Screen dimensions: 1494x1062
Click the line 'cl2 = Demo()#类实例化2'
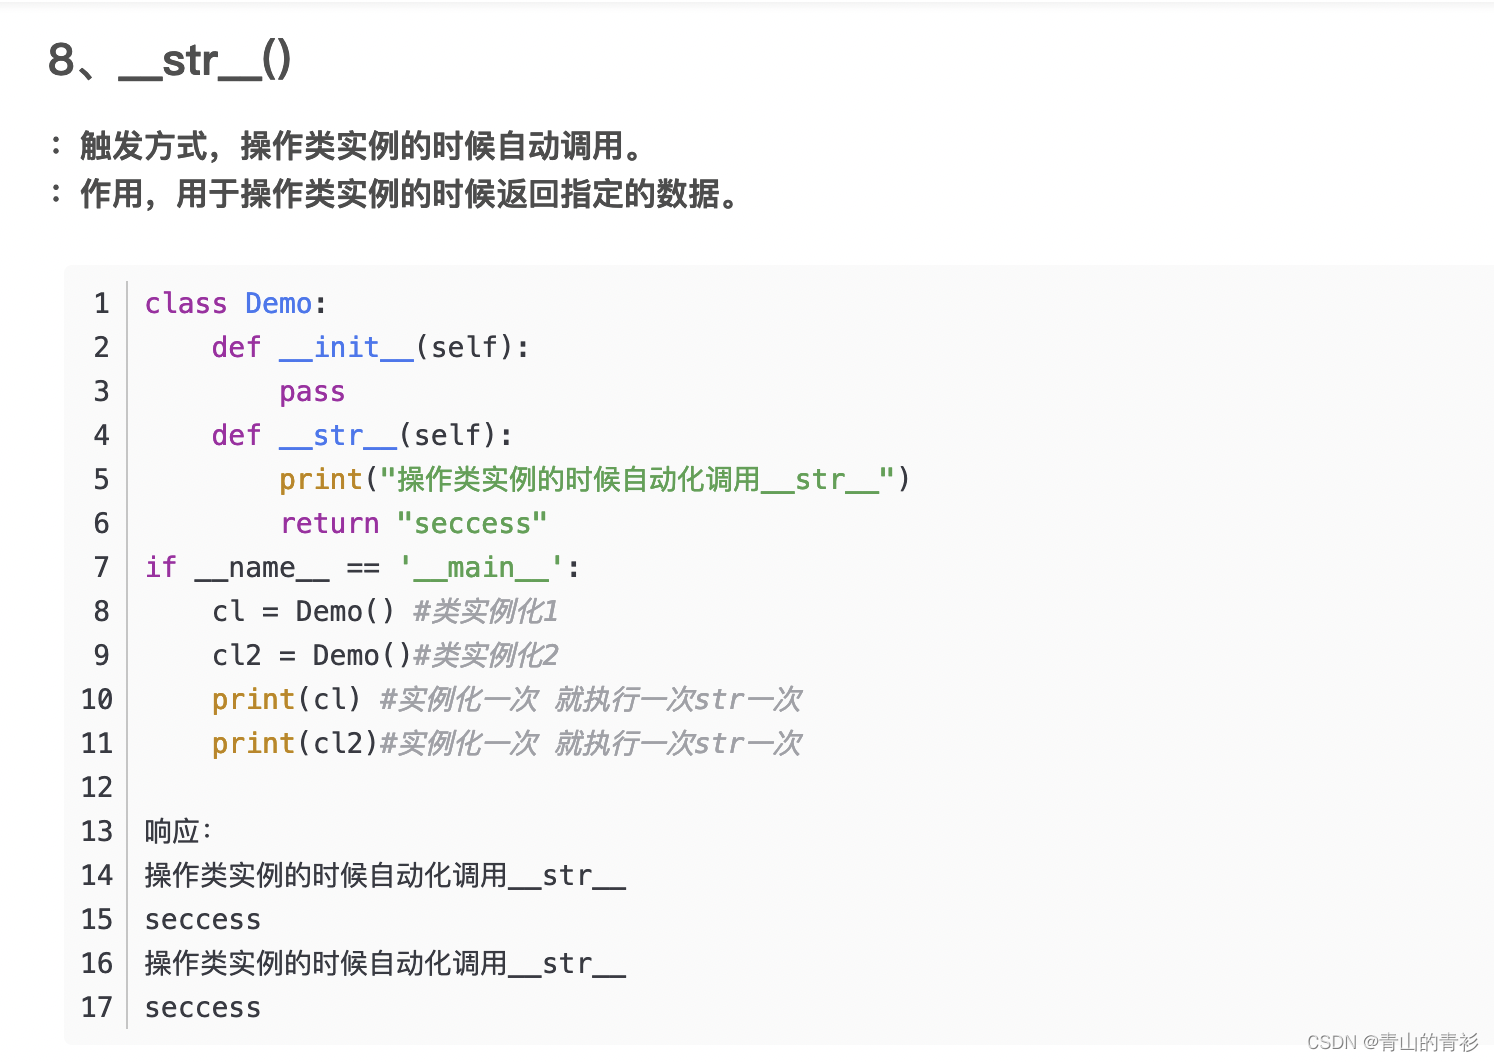tap(385, 655)
